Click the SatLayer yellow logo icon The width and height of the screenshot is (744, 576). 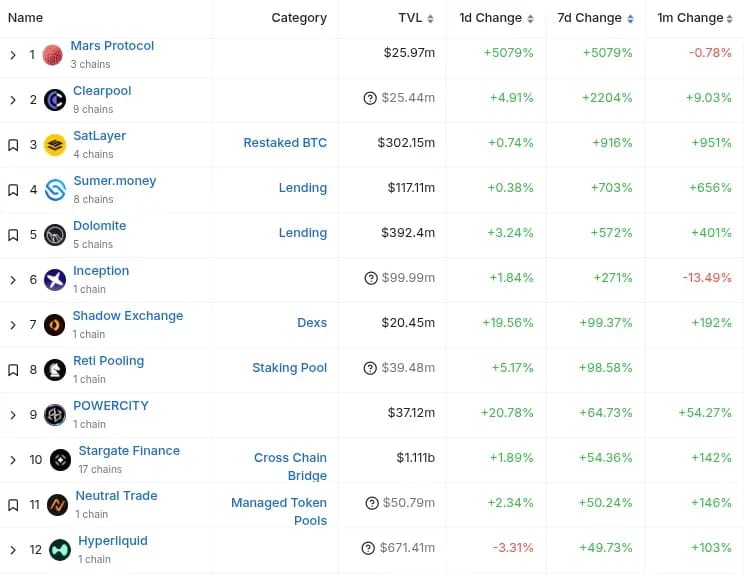55,145
